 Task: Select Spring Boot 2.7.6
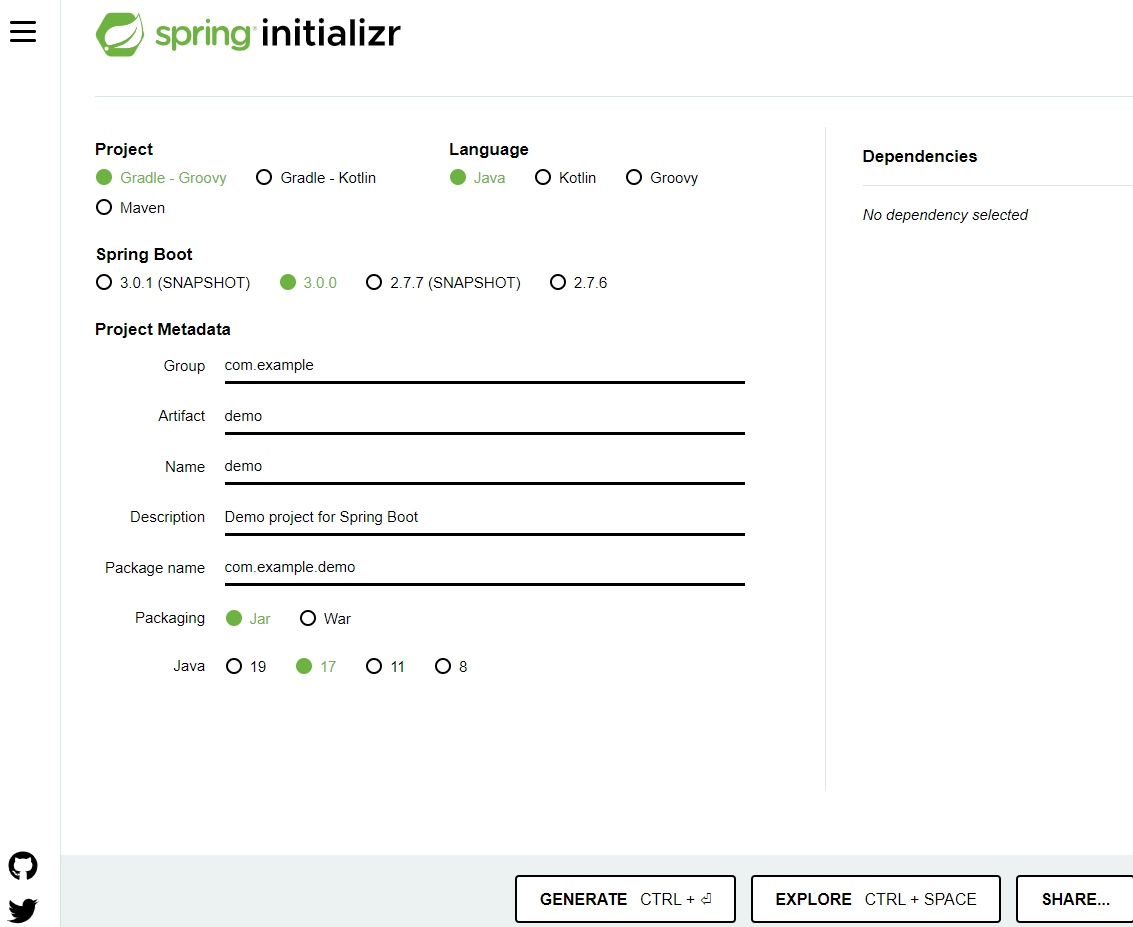tap(578, 283)
